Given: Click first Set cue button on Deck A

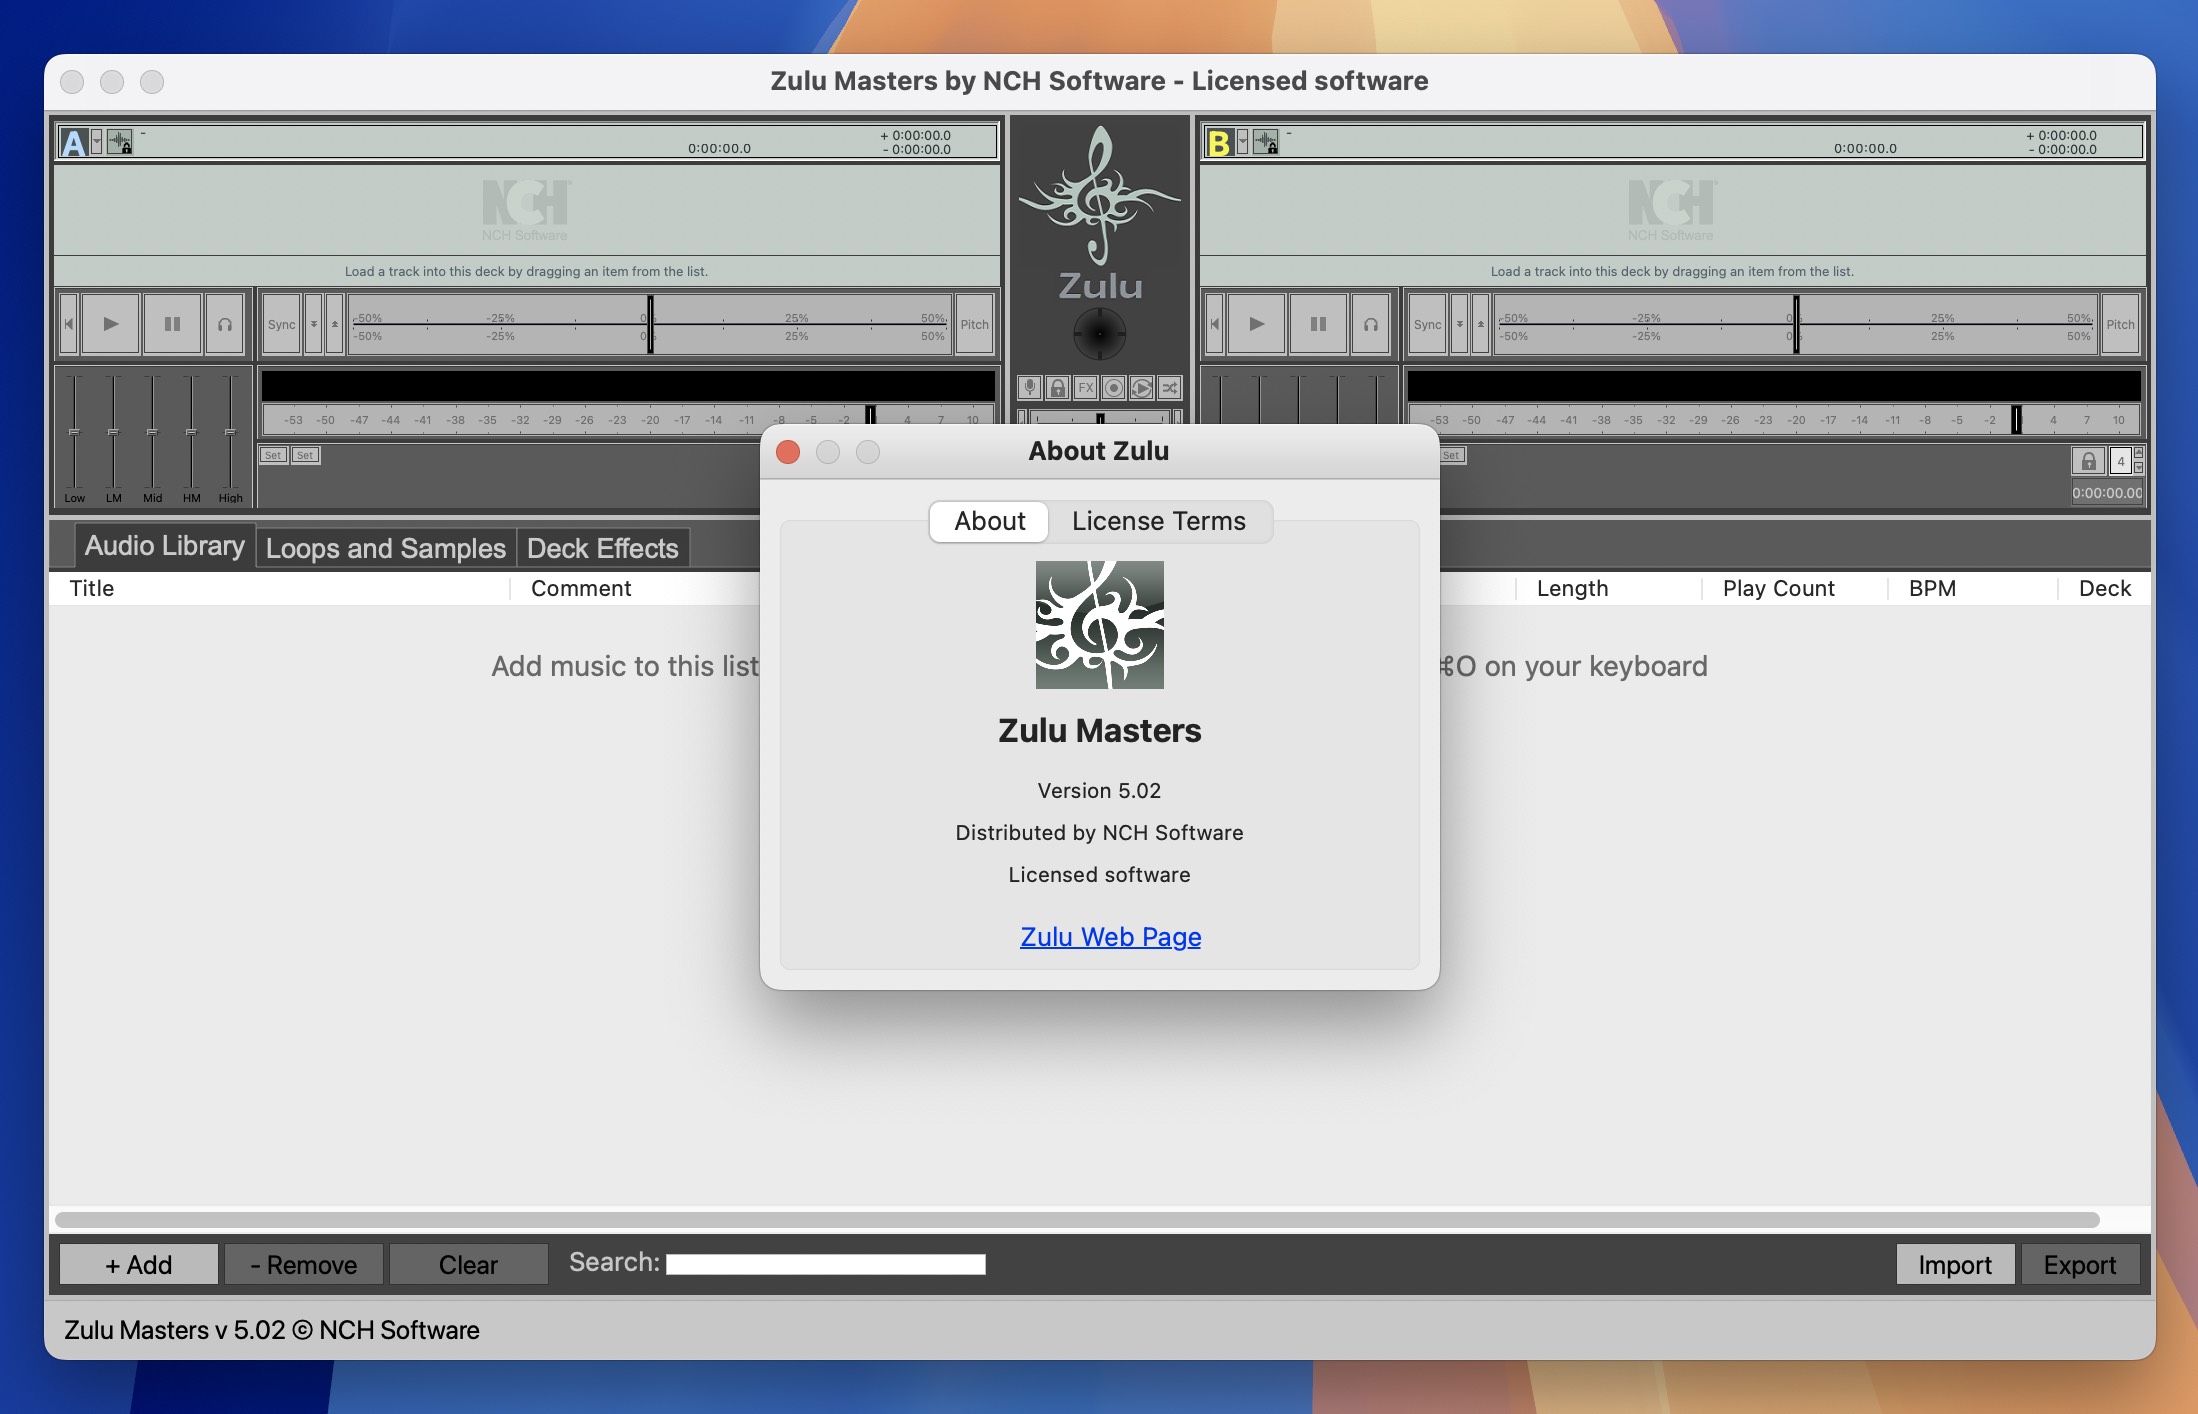Looking at the screenshot, I should click(273, 455).
